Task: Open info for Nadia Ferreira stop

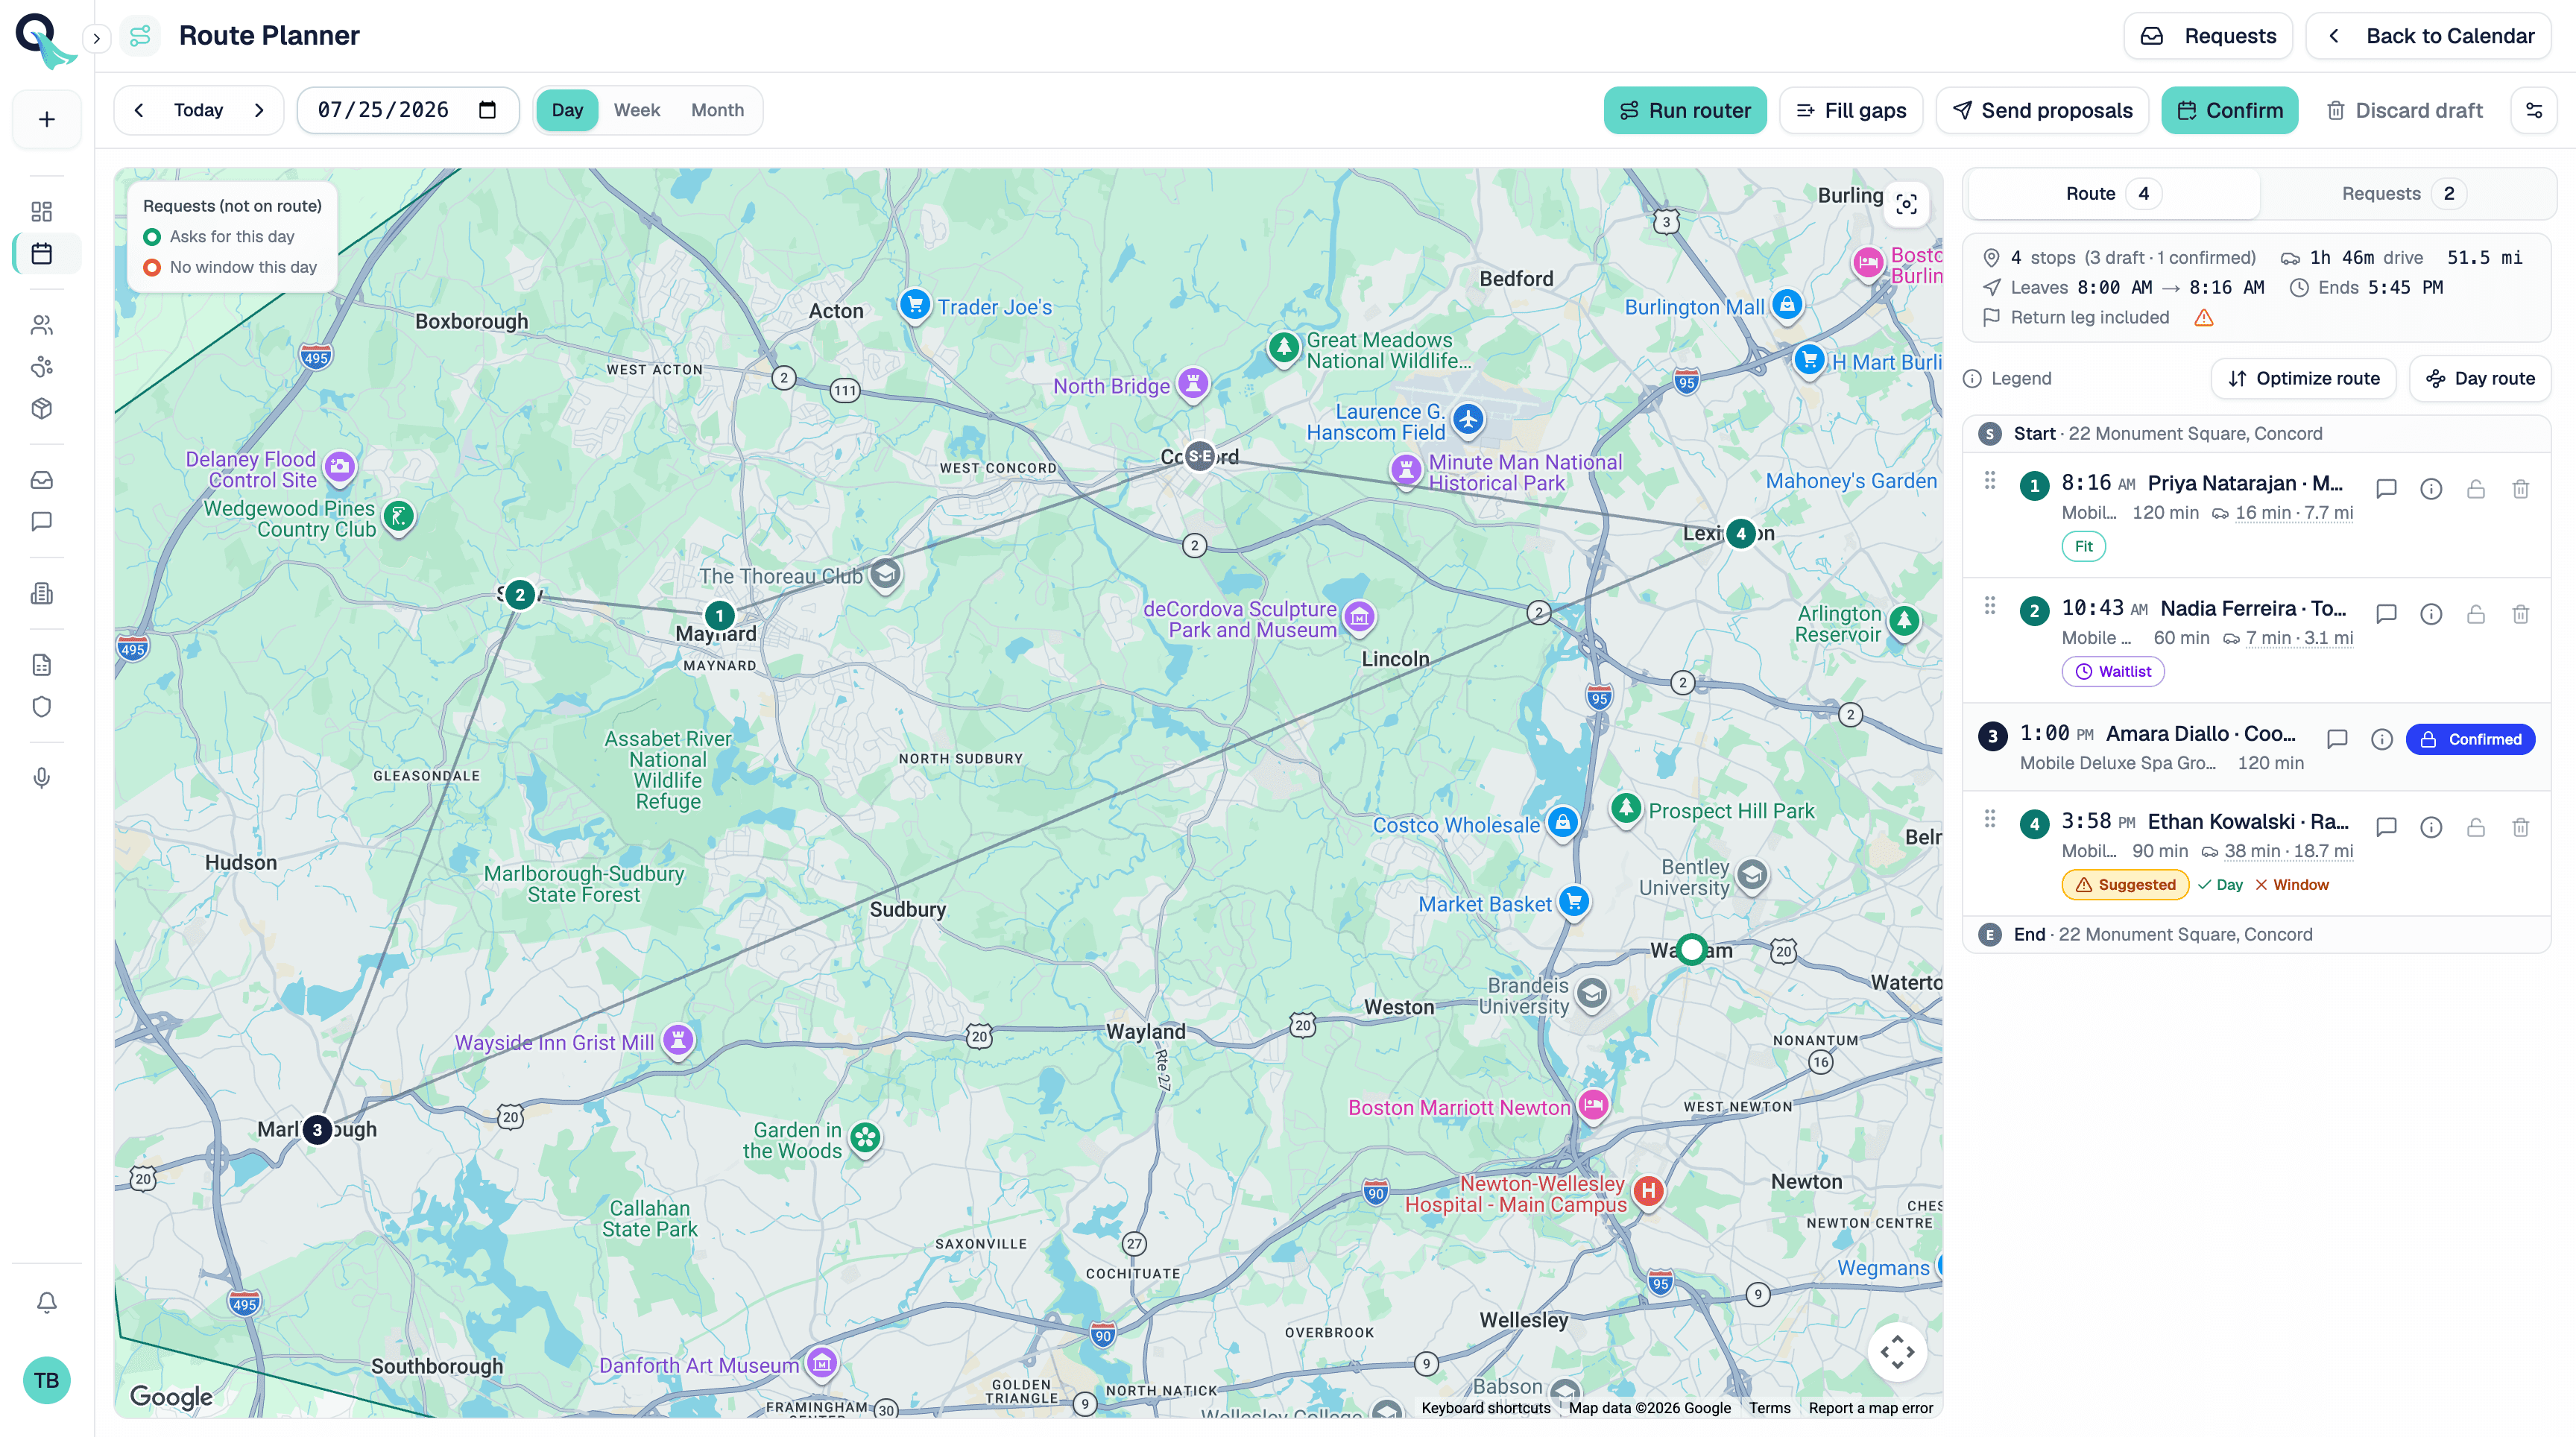Action: (x=2431, y=614)
